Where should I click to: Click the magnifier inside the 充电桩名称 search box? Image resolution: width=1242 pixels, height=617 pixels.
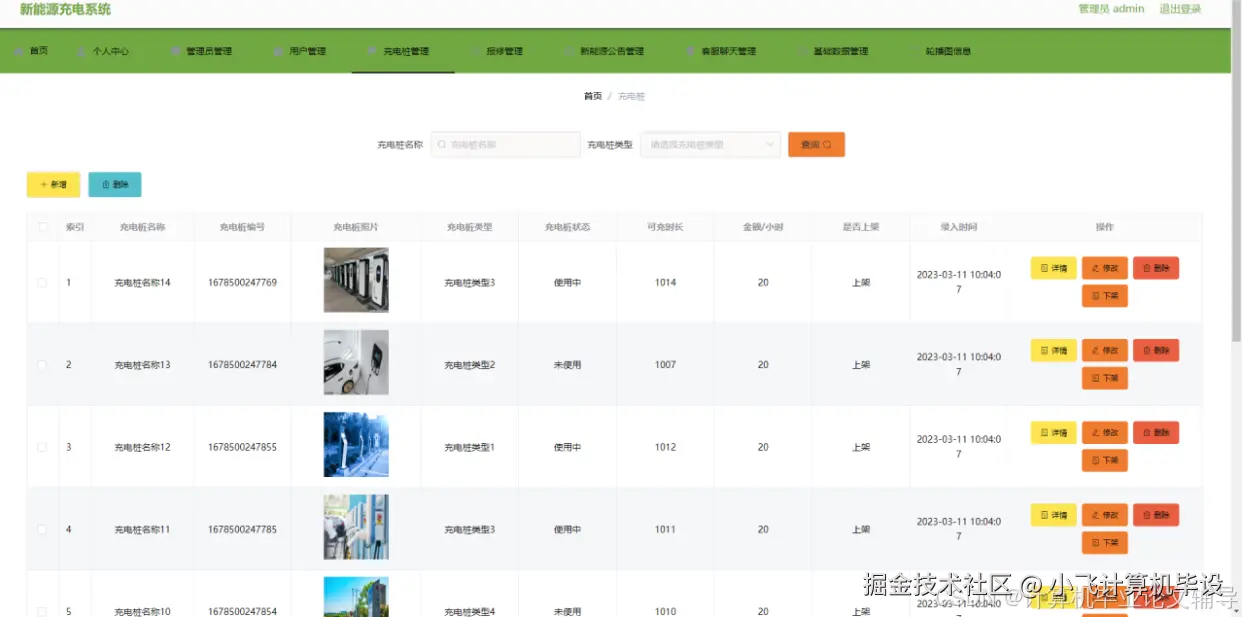coord(441,144)
